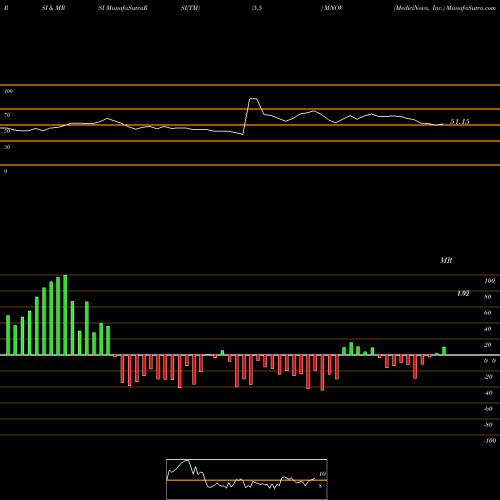The image size is (500, 500).
Task: Select the MNOV ticker symbol text
Action: (x=333, y=8)
